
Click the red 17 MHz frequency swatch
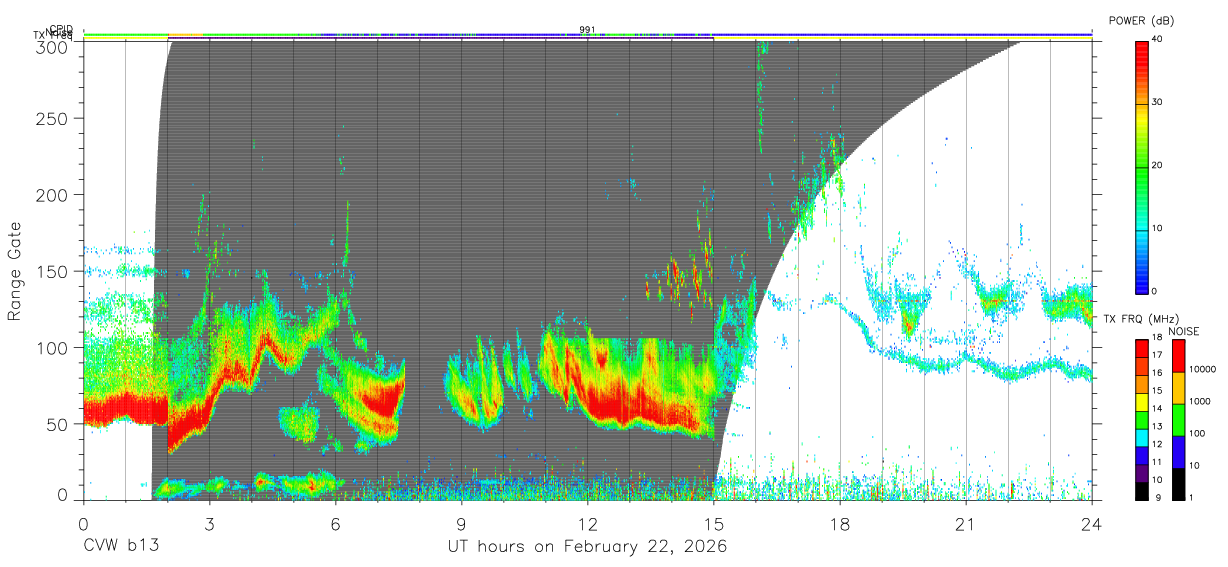pos(1142,348)
